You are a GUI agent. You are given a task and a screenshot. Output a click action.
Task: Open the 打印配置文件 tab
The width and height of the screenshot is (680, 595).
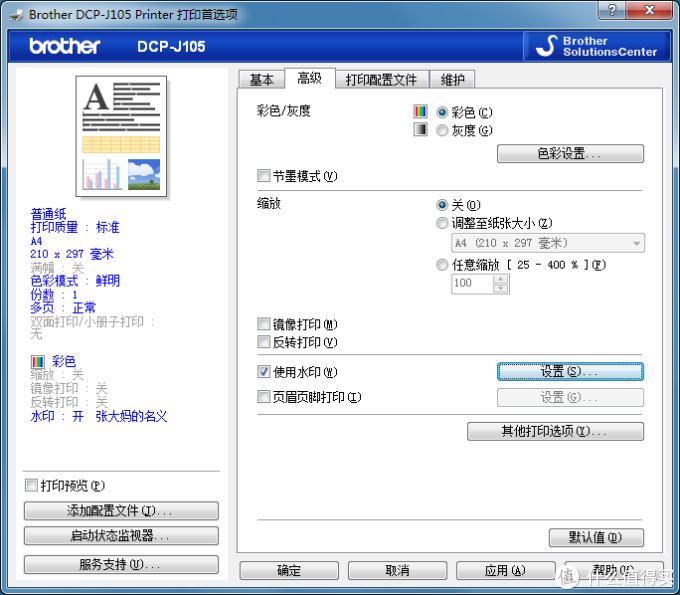pos(381,80)
